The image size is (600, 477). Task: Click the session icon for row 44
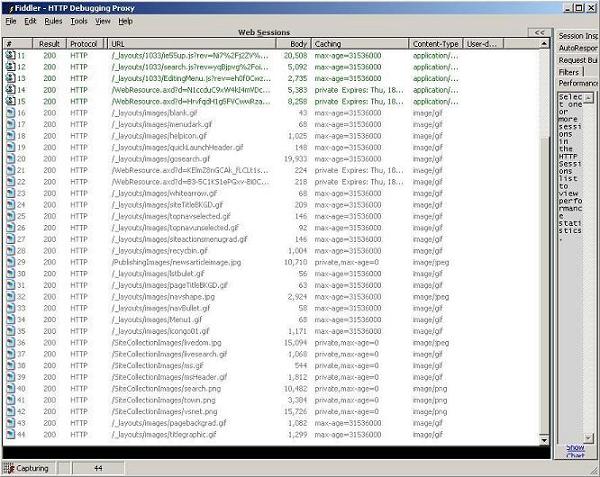click(x=9, y=435)
